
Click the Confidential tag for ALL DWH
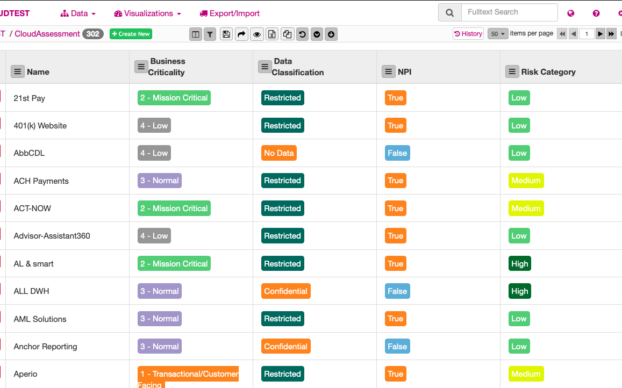[286, 291]
